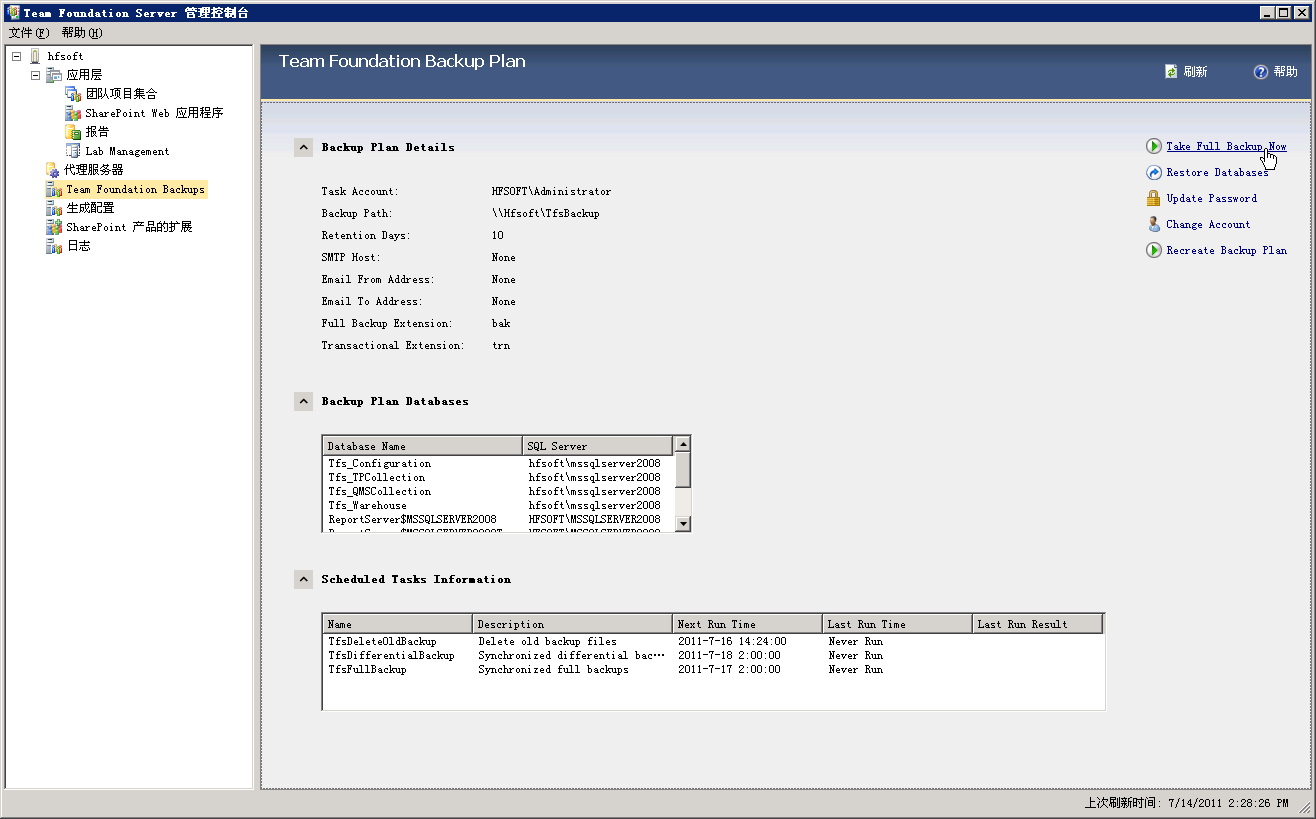The width and height of the screenshot is (1316, 819).
Task: Click the 团队项目集合 icon
Action: point(73,94)
